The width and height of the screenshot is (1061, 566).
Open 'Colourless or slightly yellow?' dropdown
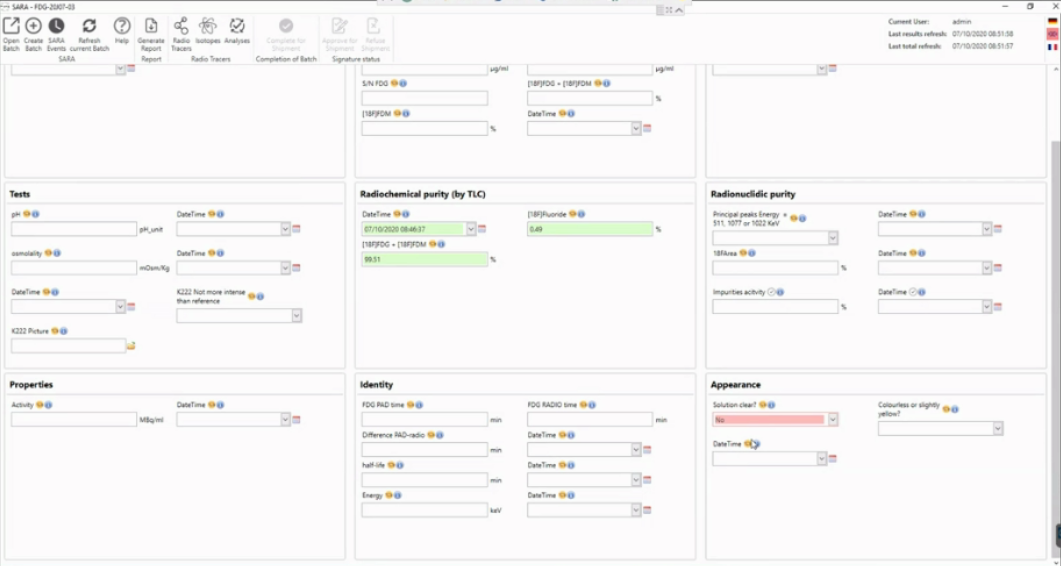click(x=997, y=429)
